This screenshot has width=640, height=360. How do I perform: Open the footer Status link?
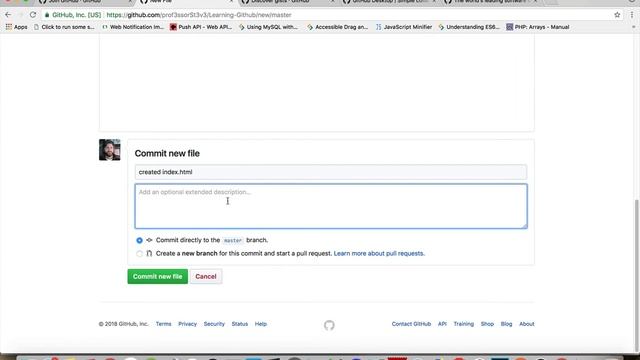[x=240, y=324]
